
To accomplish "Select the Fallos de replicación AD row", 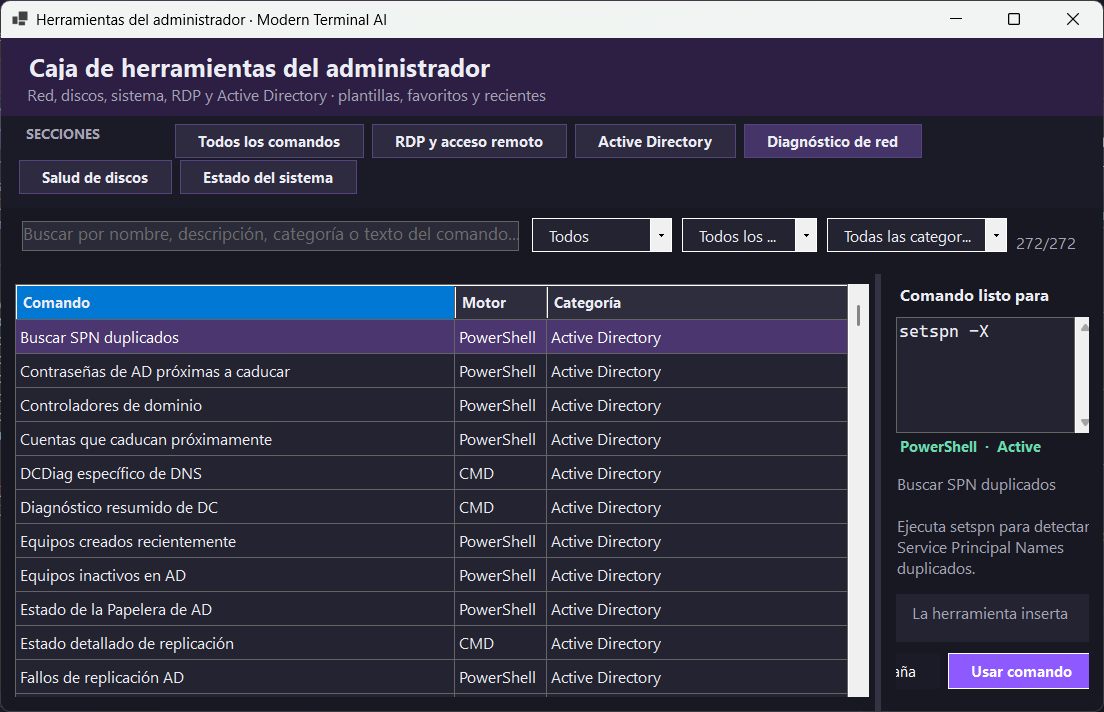I will tap(432, 677).
